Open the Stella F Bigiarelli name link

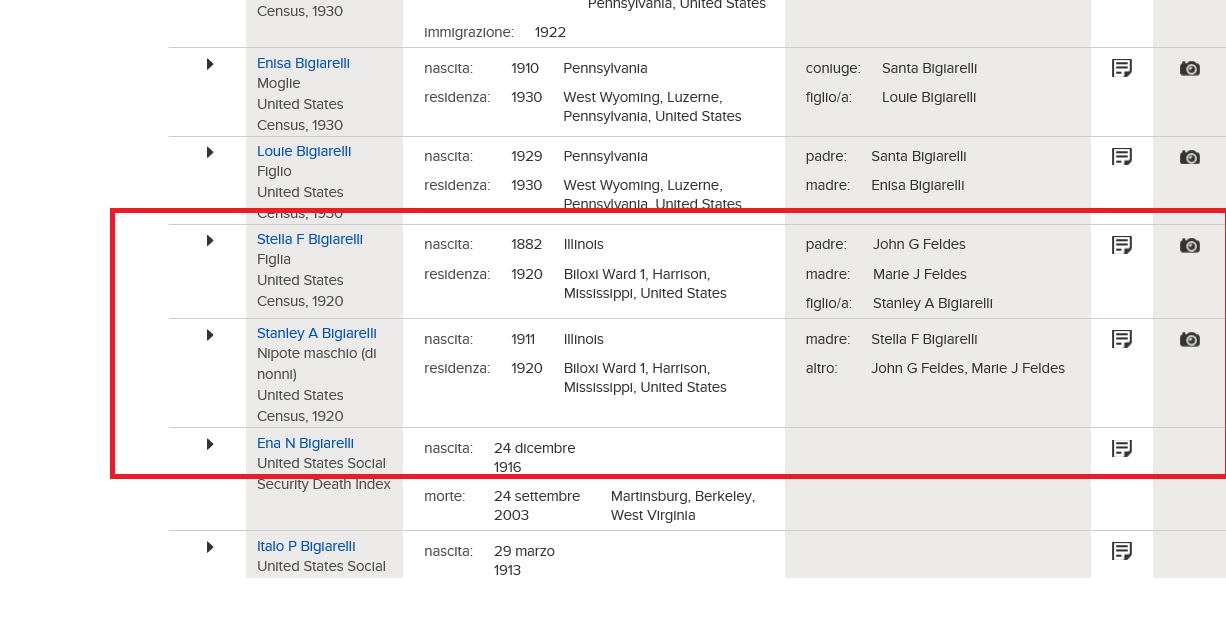(x=309, y=239)
